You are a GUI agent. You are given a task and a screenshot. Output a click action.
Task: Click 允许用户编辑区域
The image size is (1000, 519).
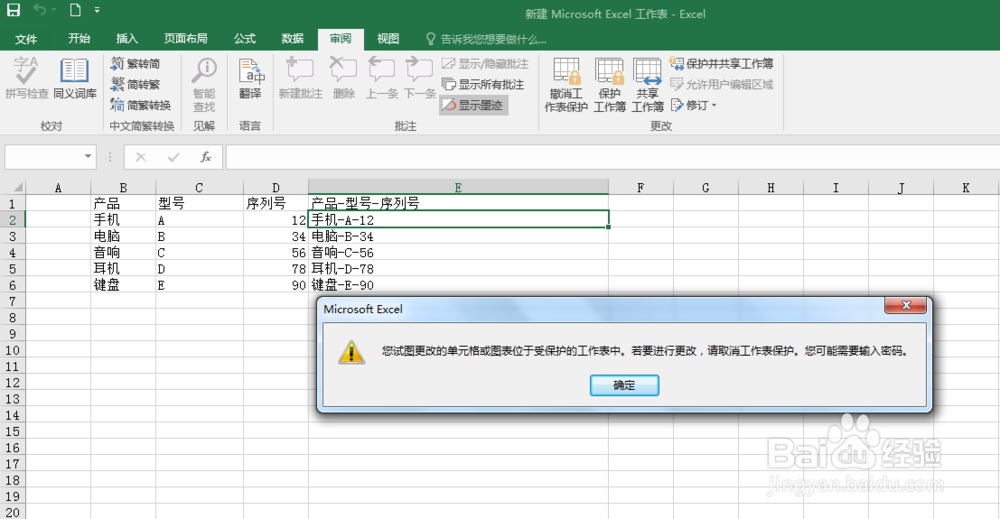click(722, 84)
